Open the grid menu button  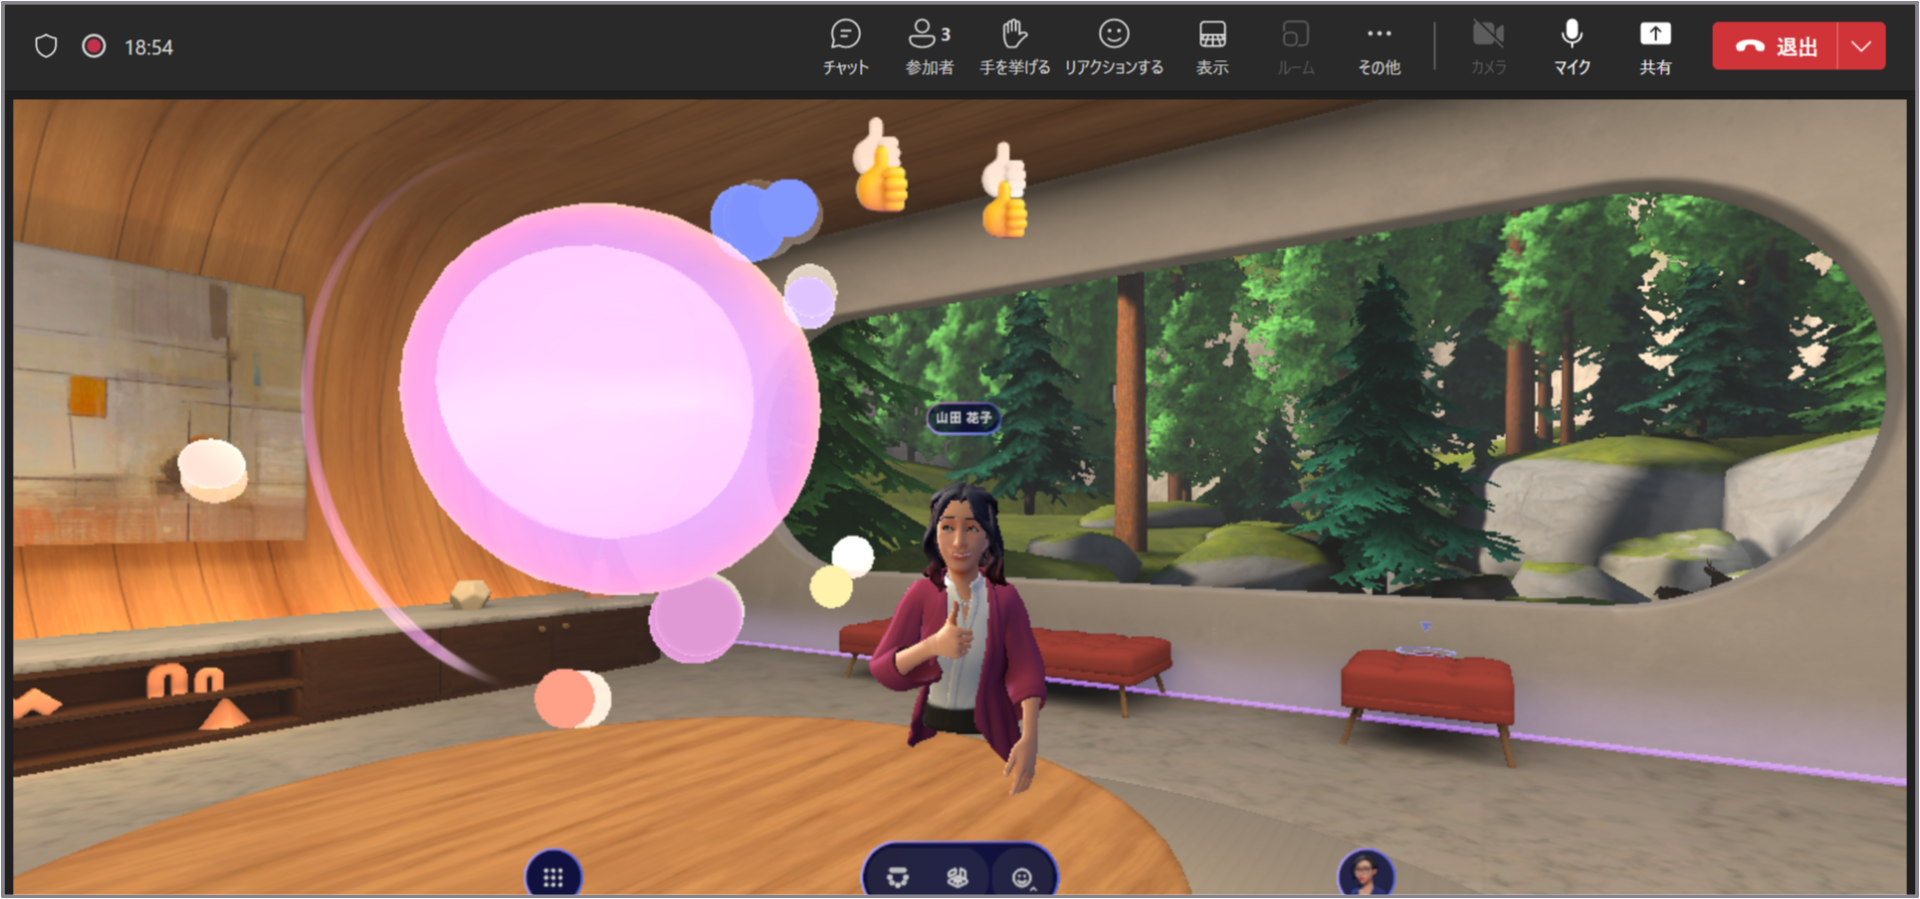point(553,876)
